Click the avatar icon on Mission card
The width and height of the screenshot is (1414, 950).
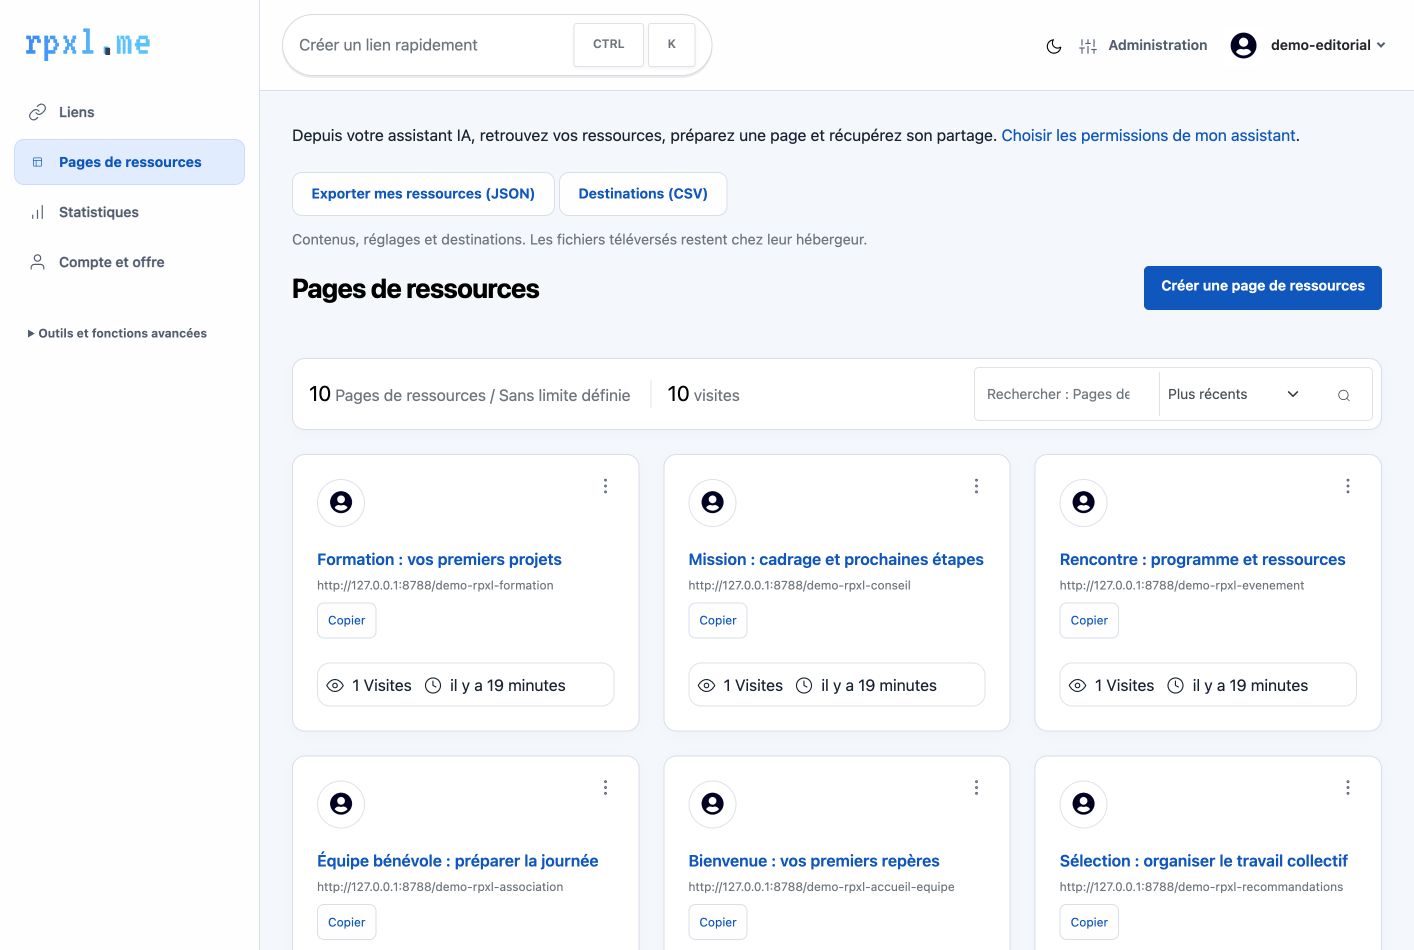click(x=712, y=502)
